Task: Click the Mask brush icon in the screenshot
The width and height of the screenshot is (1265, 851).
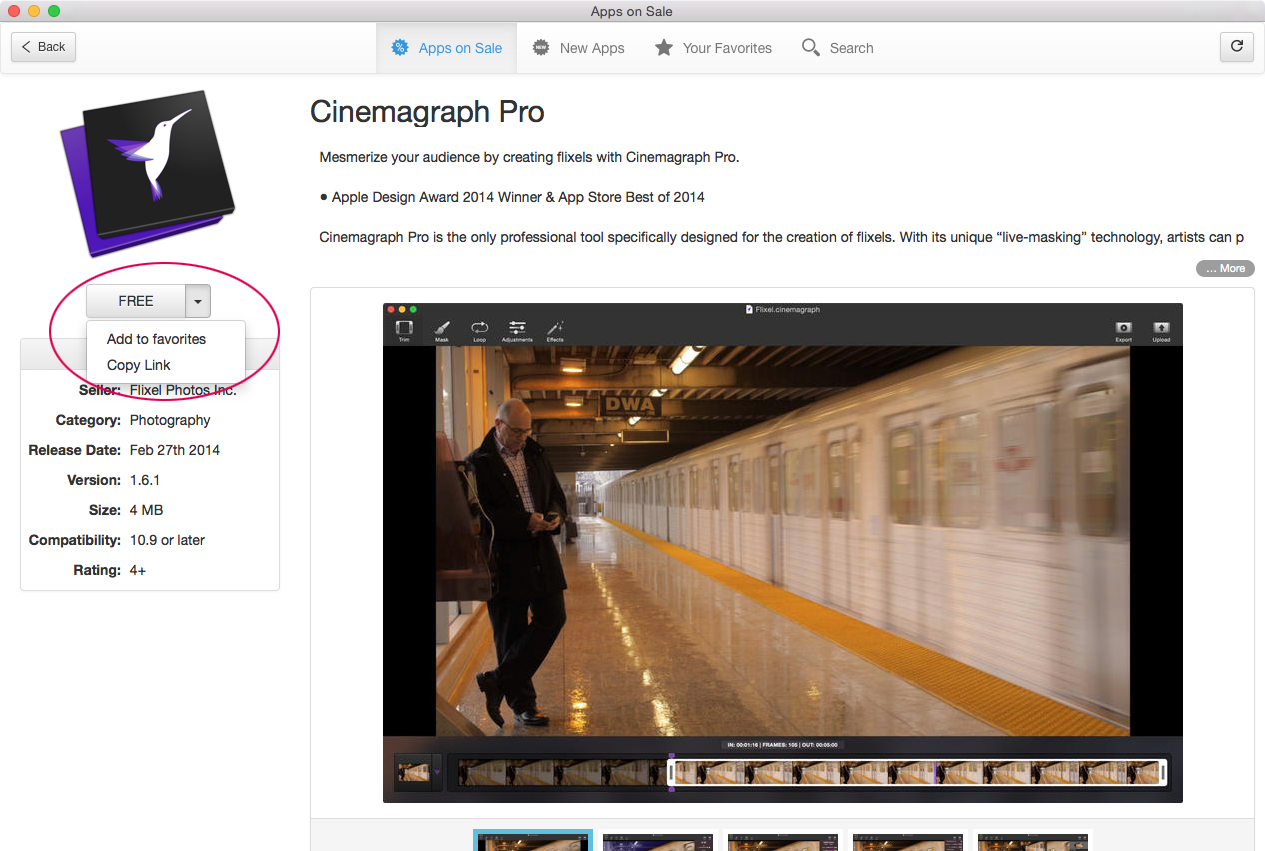Action: click(x=442, y=331)
